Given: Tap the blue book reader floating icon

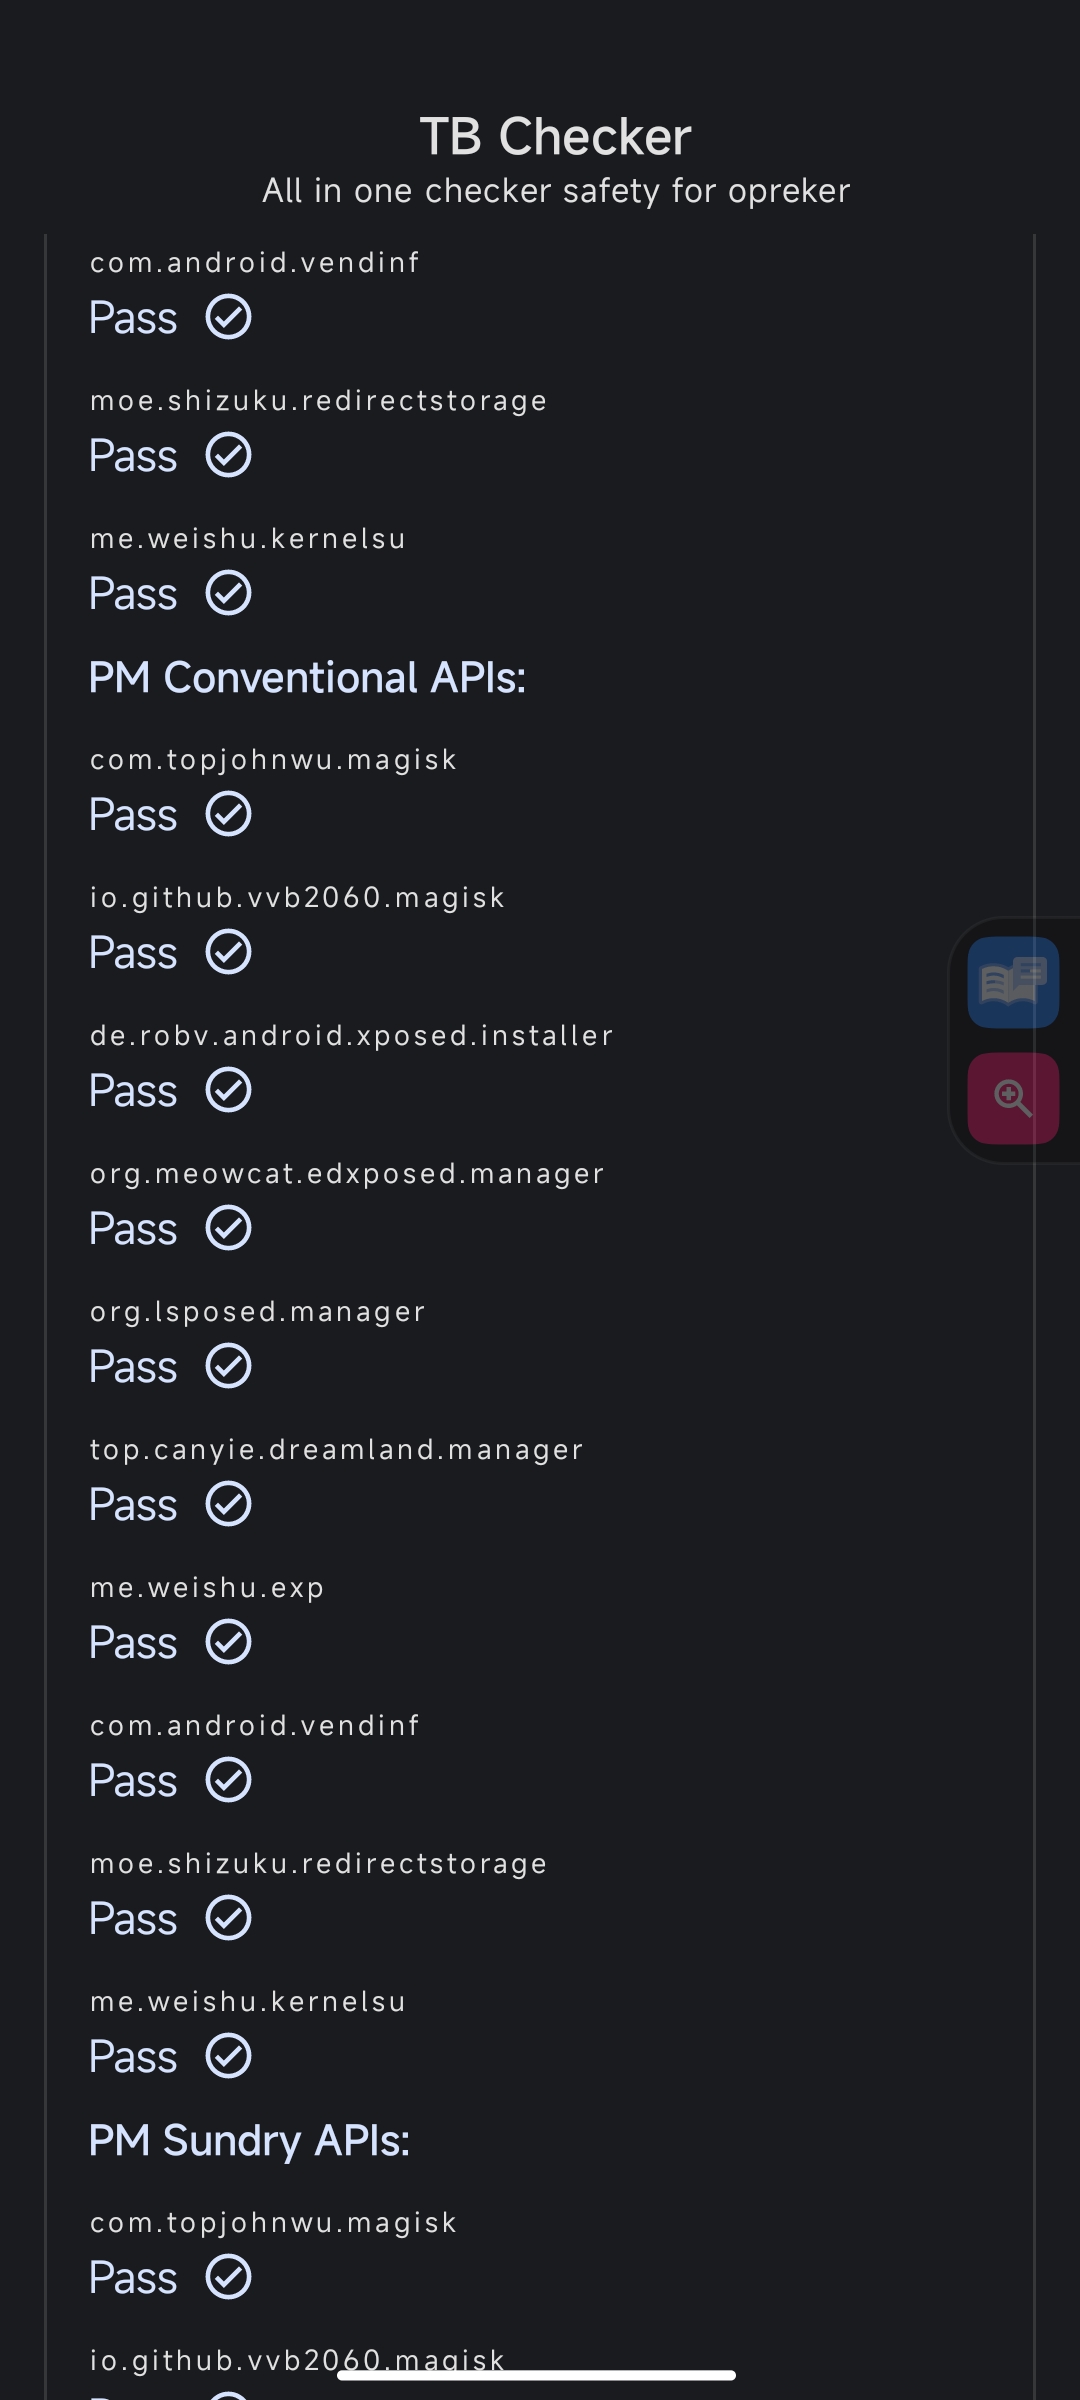Looking at the screenshot, I should click(x=1013, y=982).
